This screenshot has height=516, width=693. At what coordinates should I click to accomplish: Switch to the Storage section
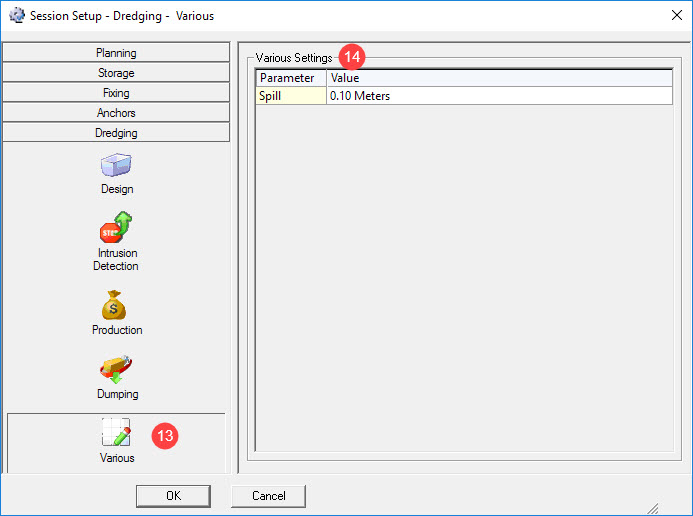116,72
